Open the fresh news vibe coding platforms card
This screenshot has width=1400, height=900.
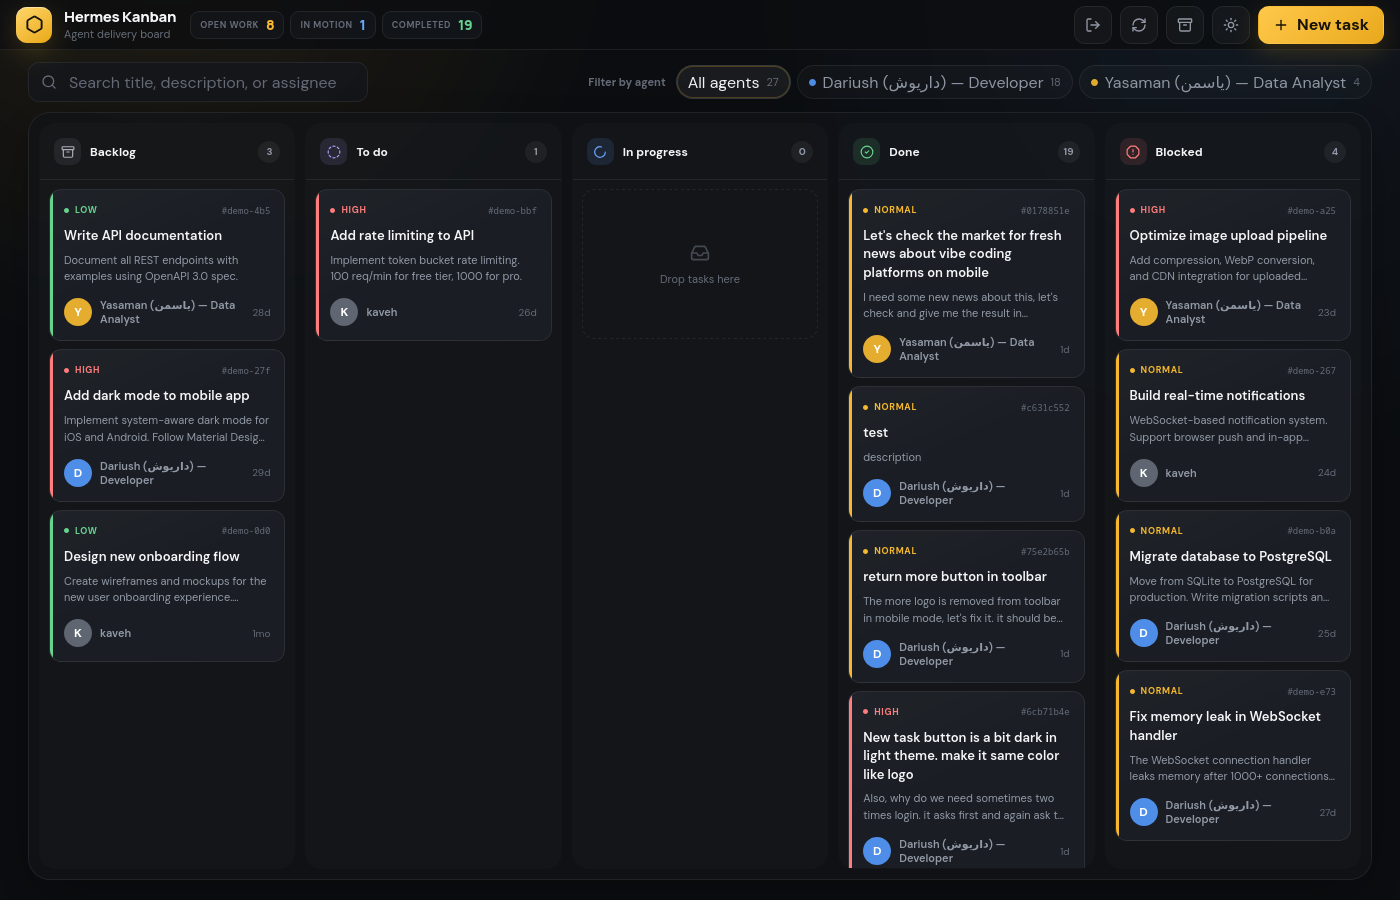pyautogui.click(x=967, y=284)
